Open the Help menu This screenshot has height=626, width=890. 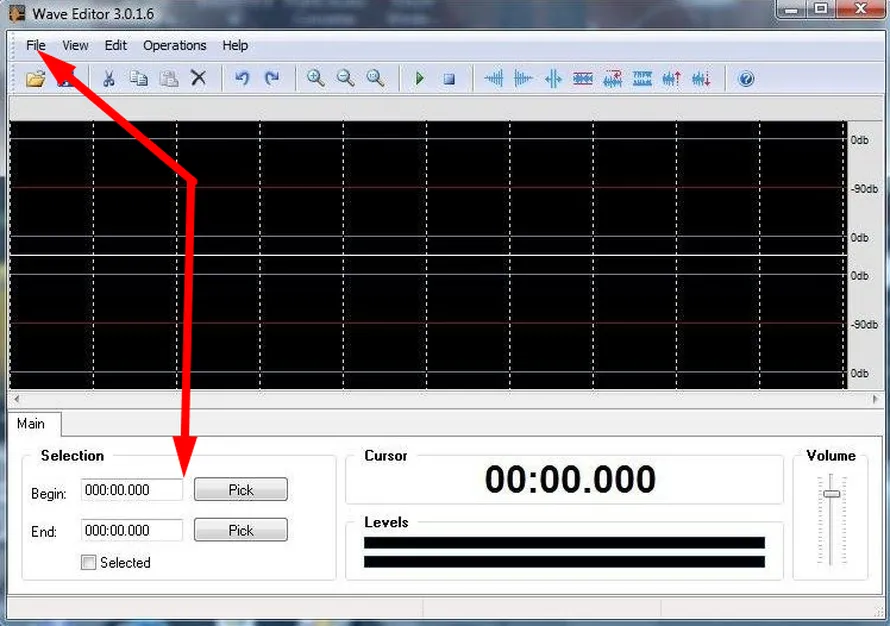click(x=235, y=45)
